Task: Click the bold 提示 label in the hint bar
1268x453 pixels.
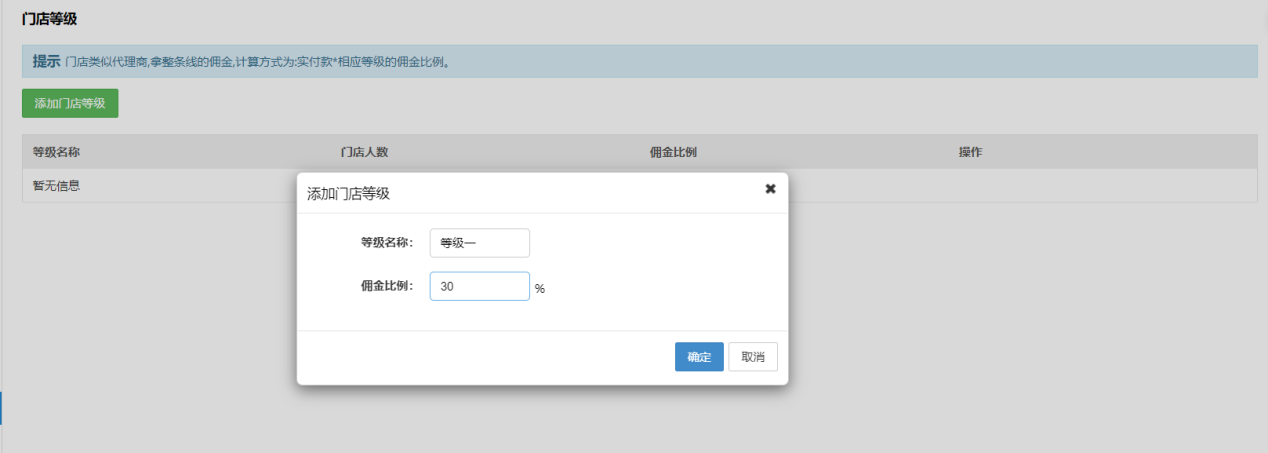Action: 46,61
